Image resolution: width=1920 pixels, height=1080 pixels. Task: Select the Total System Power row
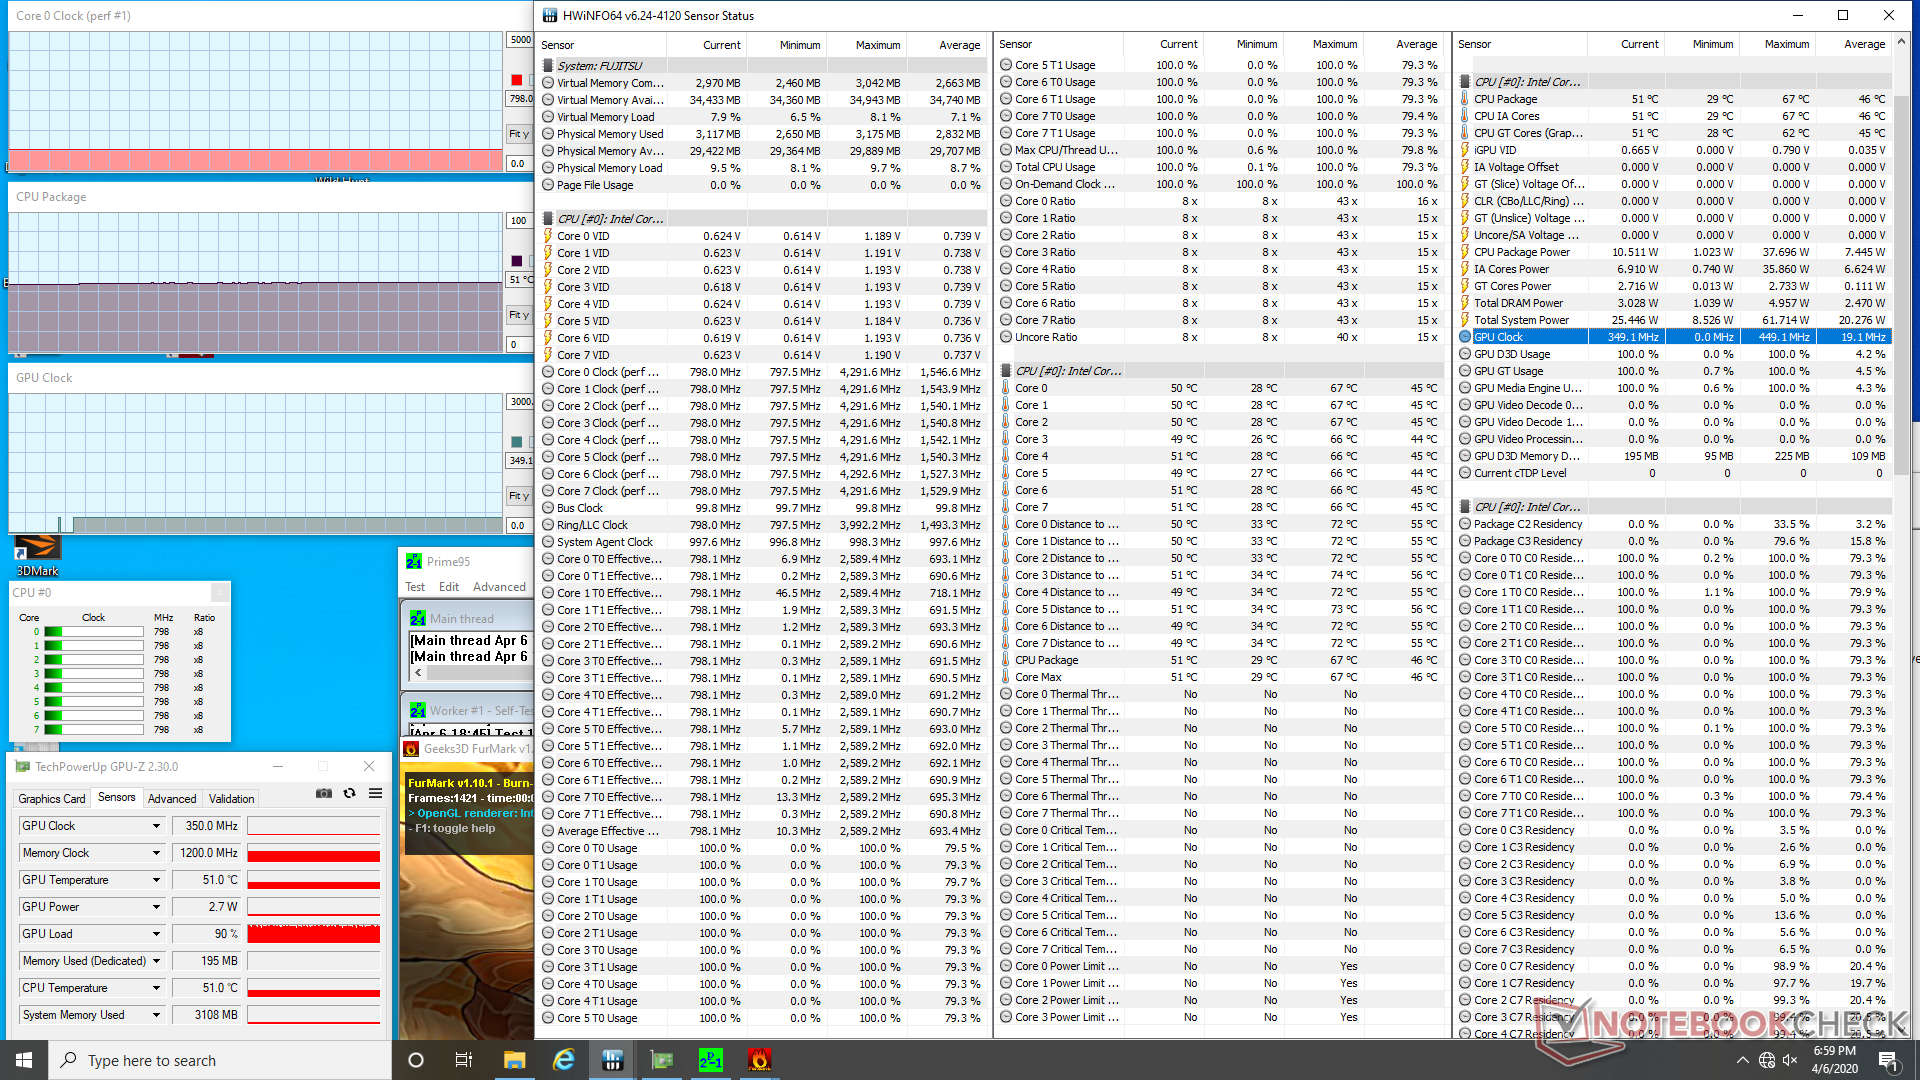click(1675, 320)
